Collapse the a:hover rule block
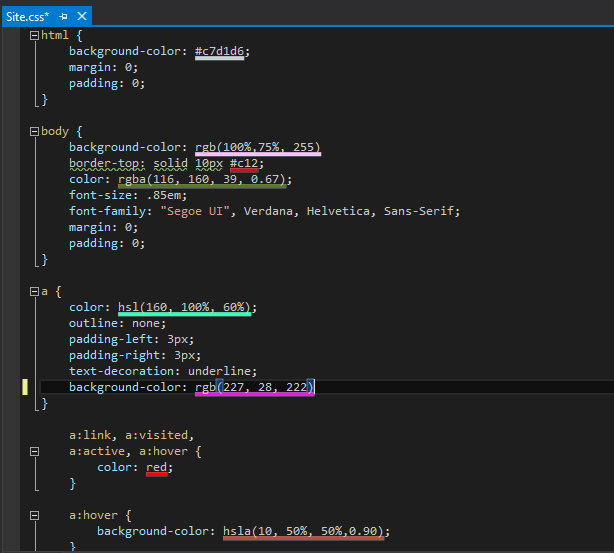 tap(34, 515)
